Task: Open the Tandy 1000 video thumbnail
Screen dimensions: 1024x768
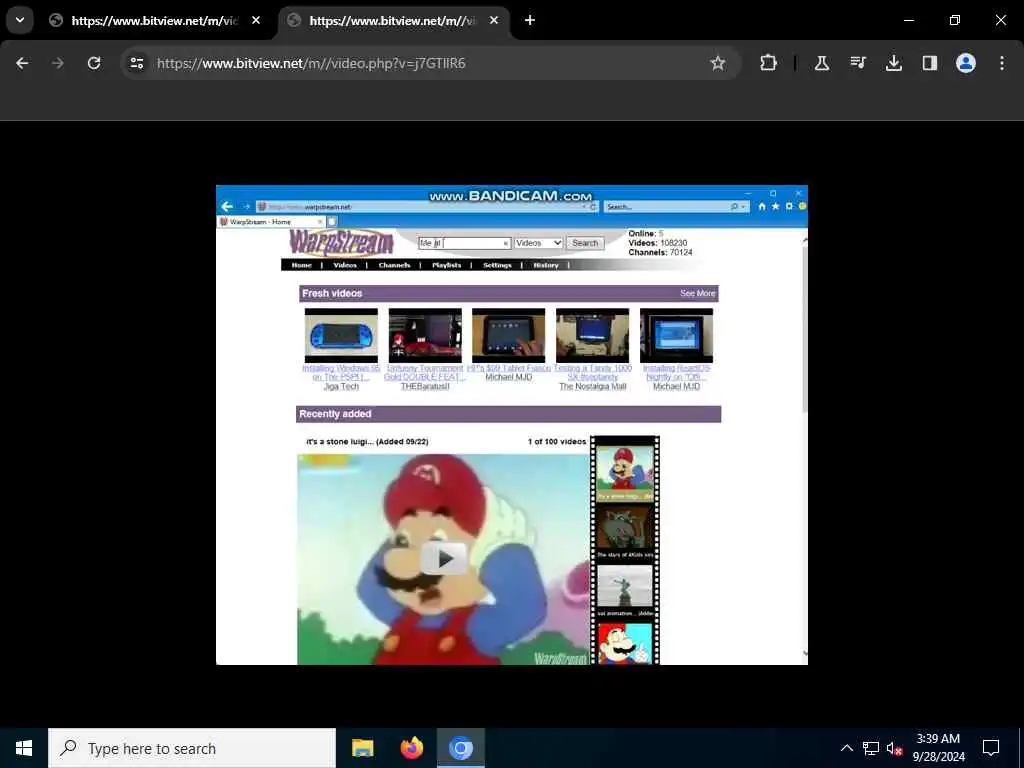Action: pos(592,335)
